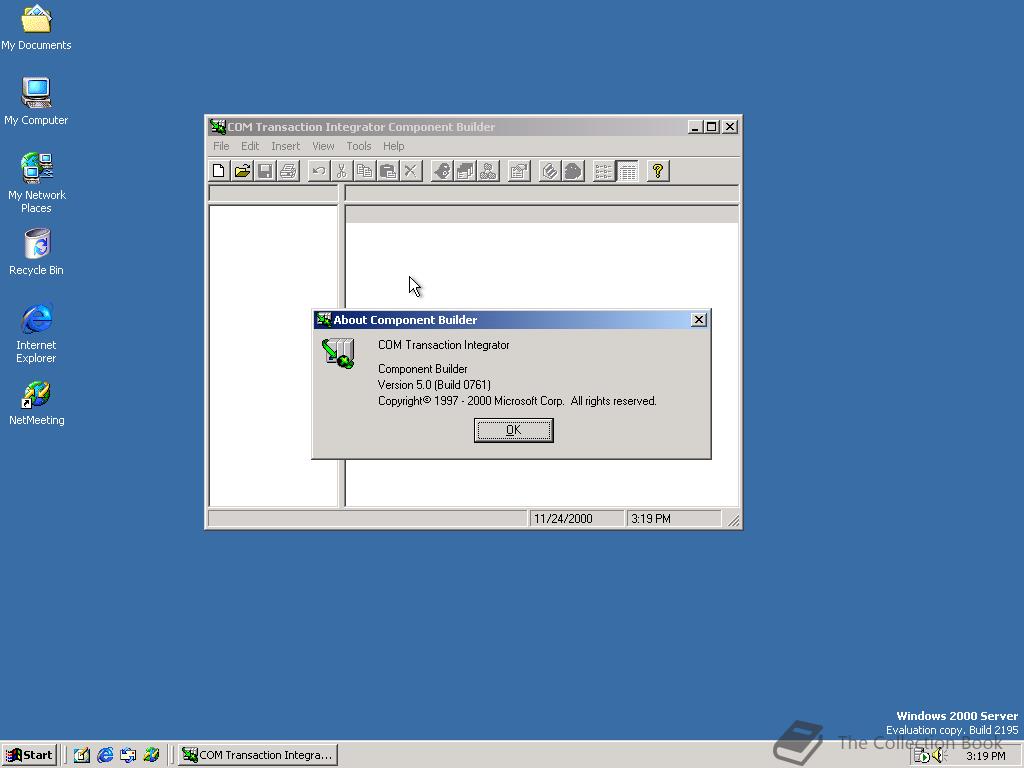
Task: Click the Copy toolbar icon
Action: pos(364,171)
